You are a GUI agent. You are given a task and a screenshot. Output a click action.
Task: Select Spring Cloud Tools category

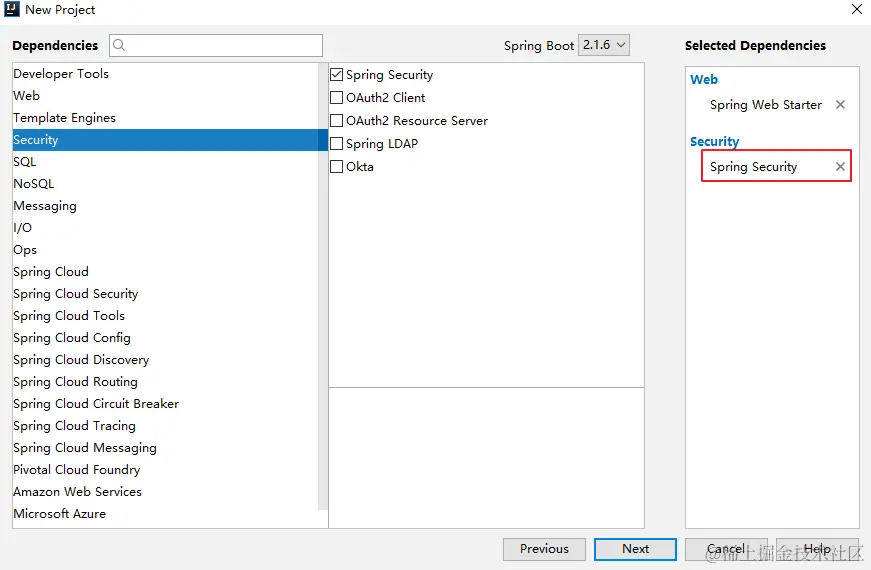(x=166, y=316)
